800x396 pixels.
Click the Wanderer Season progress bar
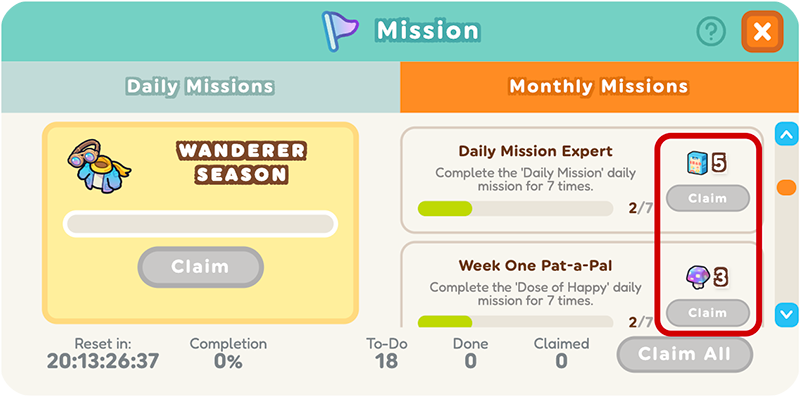200,224
